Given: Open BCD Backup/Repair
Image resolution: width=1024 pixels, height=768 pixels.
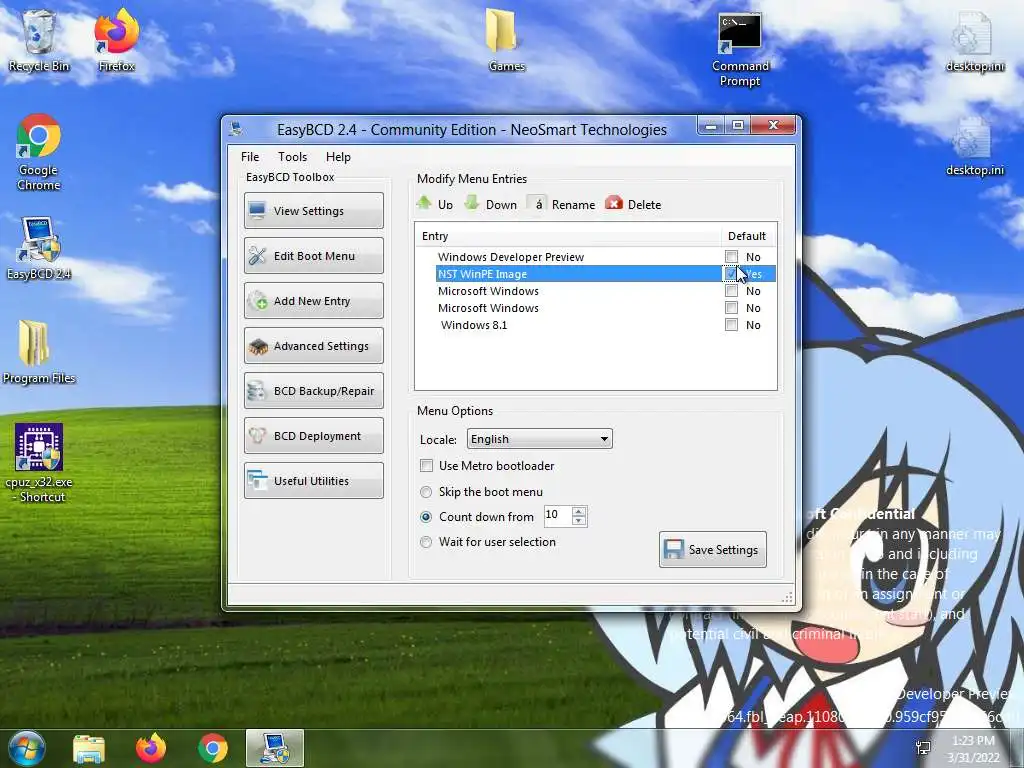Looking at the screenshot, I should 313,391.
